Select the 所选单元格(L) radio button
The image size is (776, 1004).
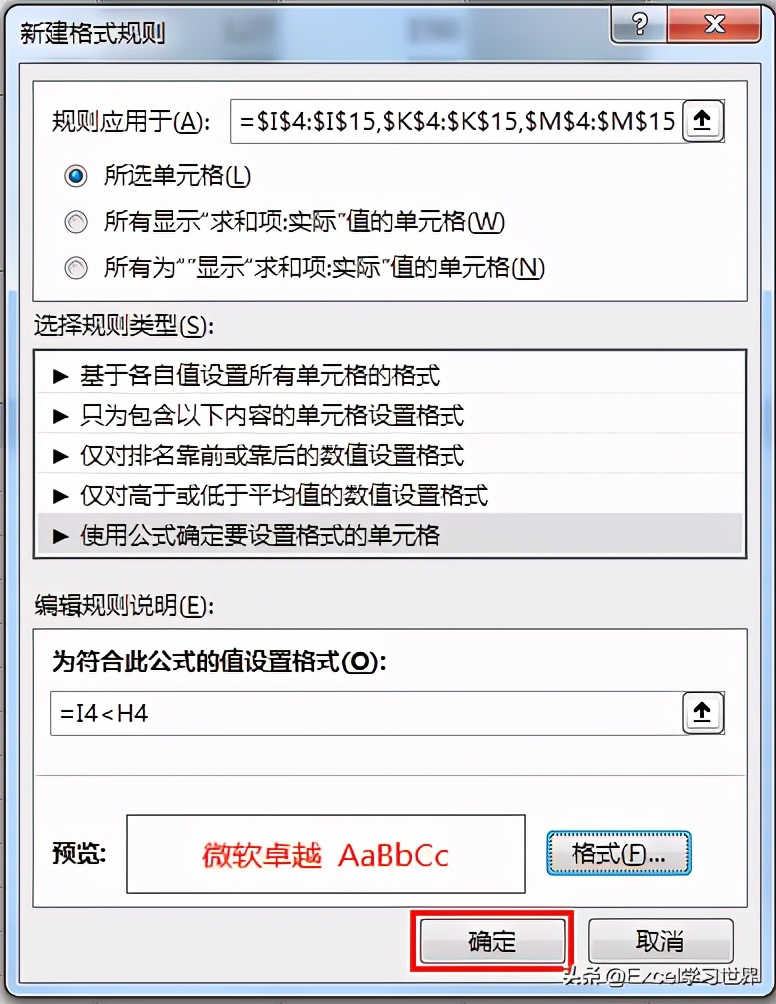coord(76,175)
